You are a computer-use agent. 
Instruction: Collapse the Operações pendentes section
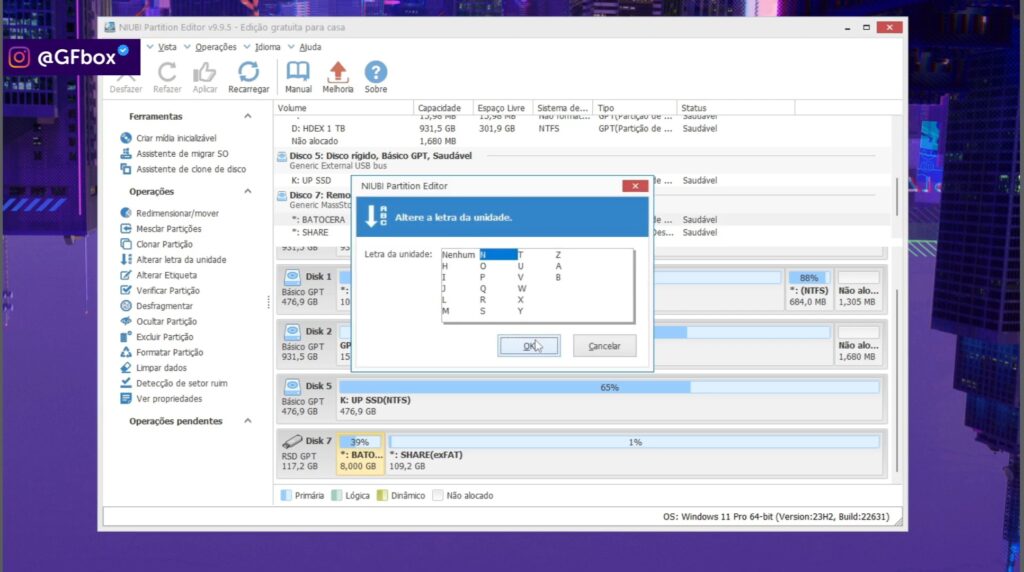click(x=248, y=421)
